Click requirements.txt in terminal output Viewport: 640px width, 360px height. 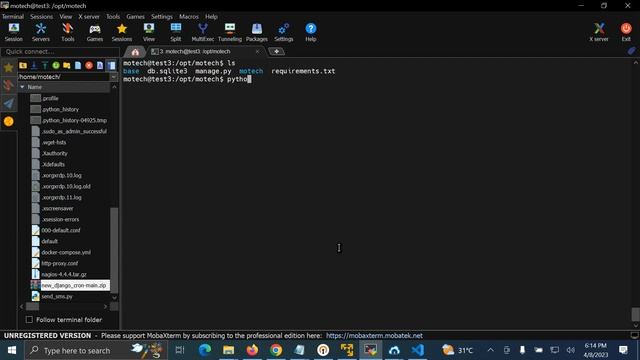303,71
